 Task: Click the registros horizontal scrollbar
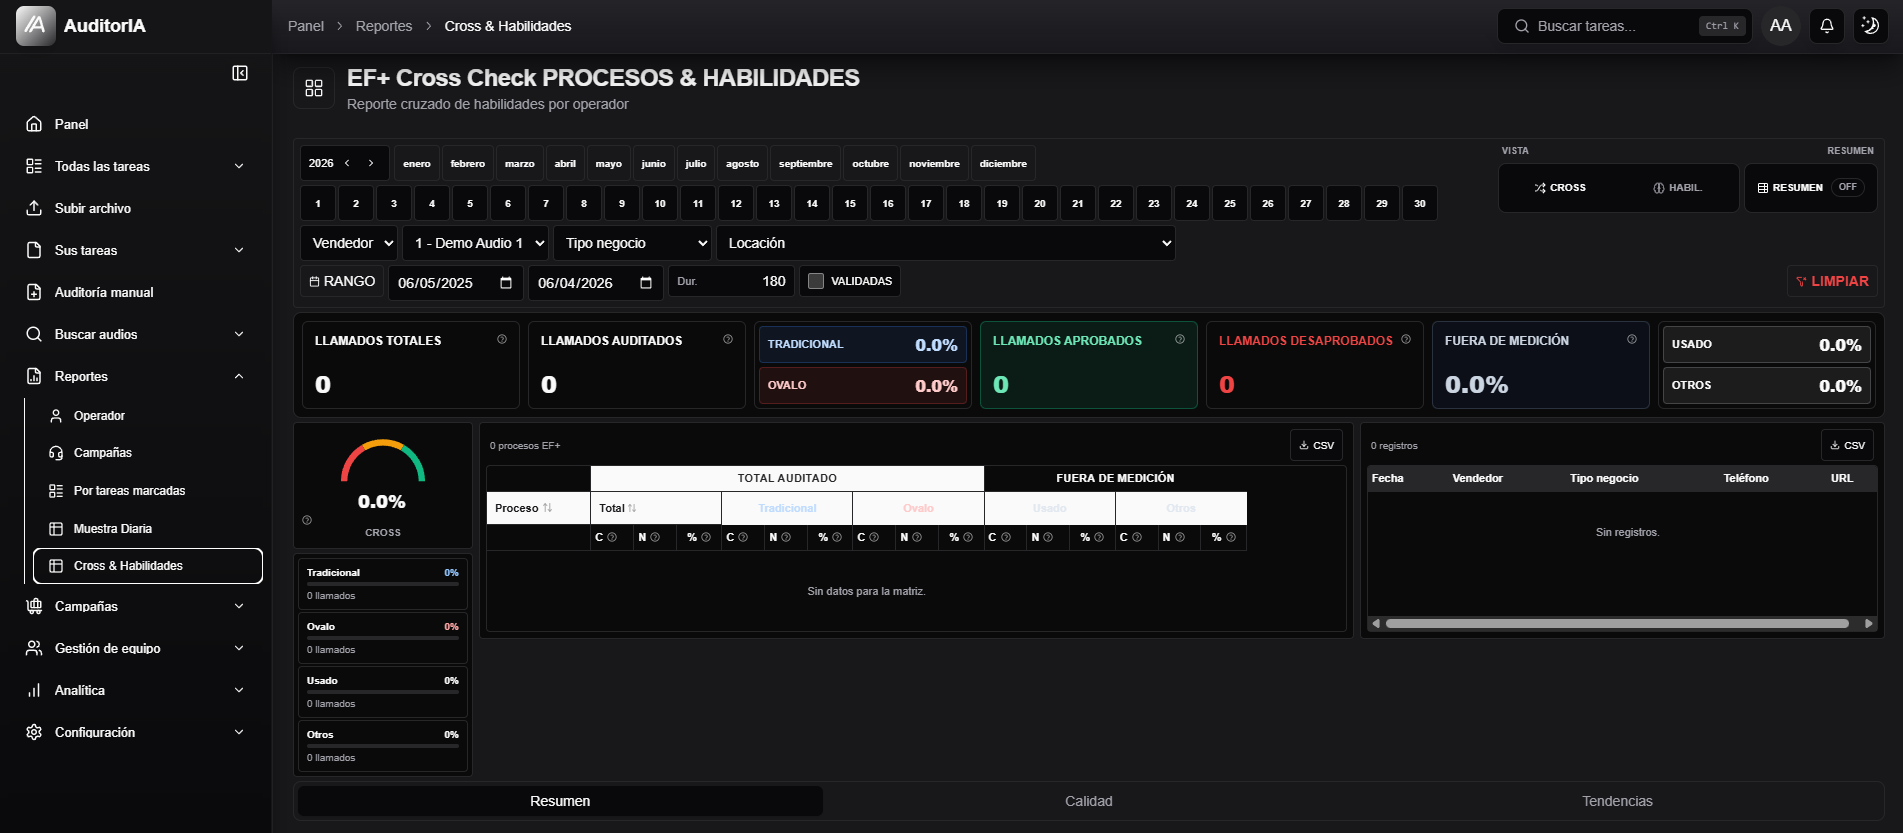1617,623
